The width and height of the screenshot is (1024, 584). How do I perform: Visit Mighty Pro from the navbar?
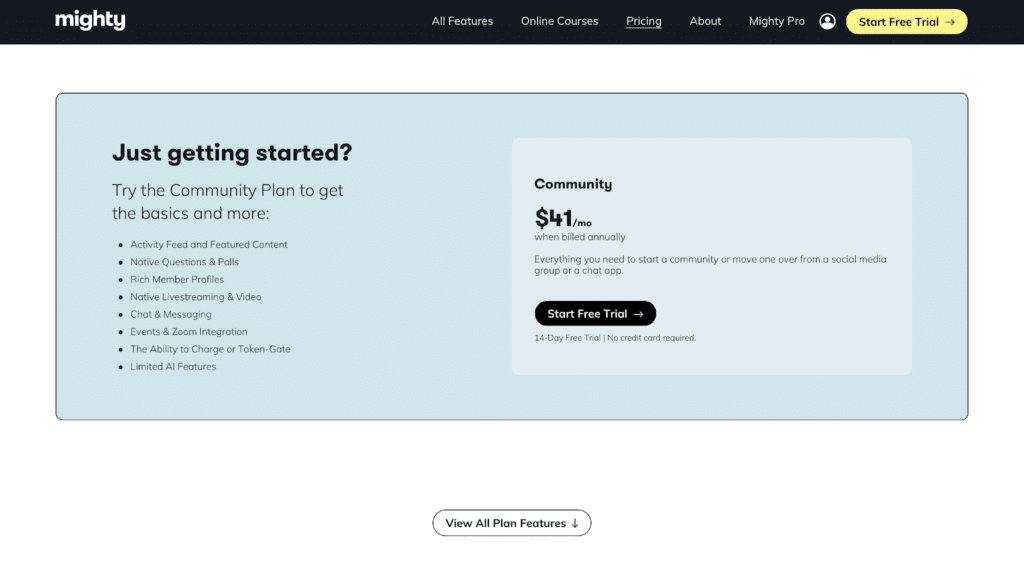[776, 21]
